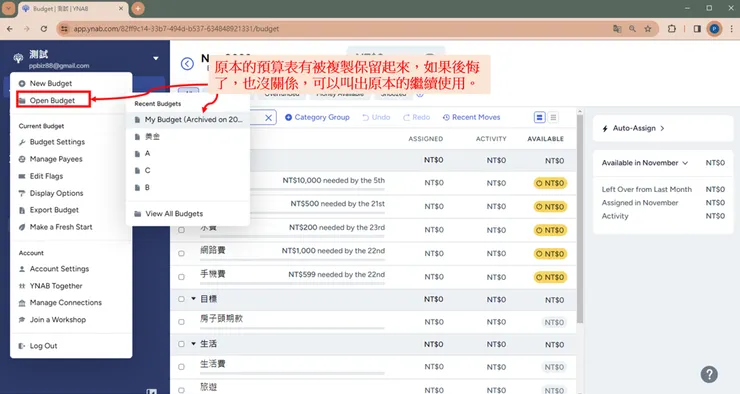Open Recent Moves
This screenshot has width=740, height=394.
[471, 117]
